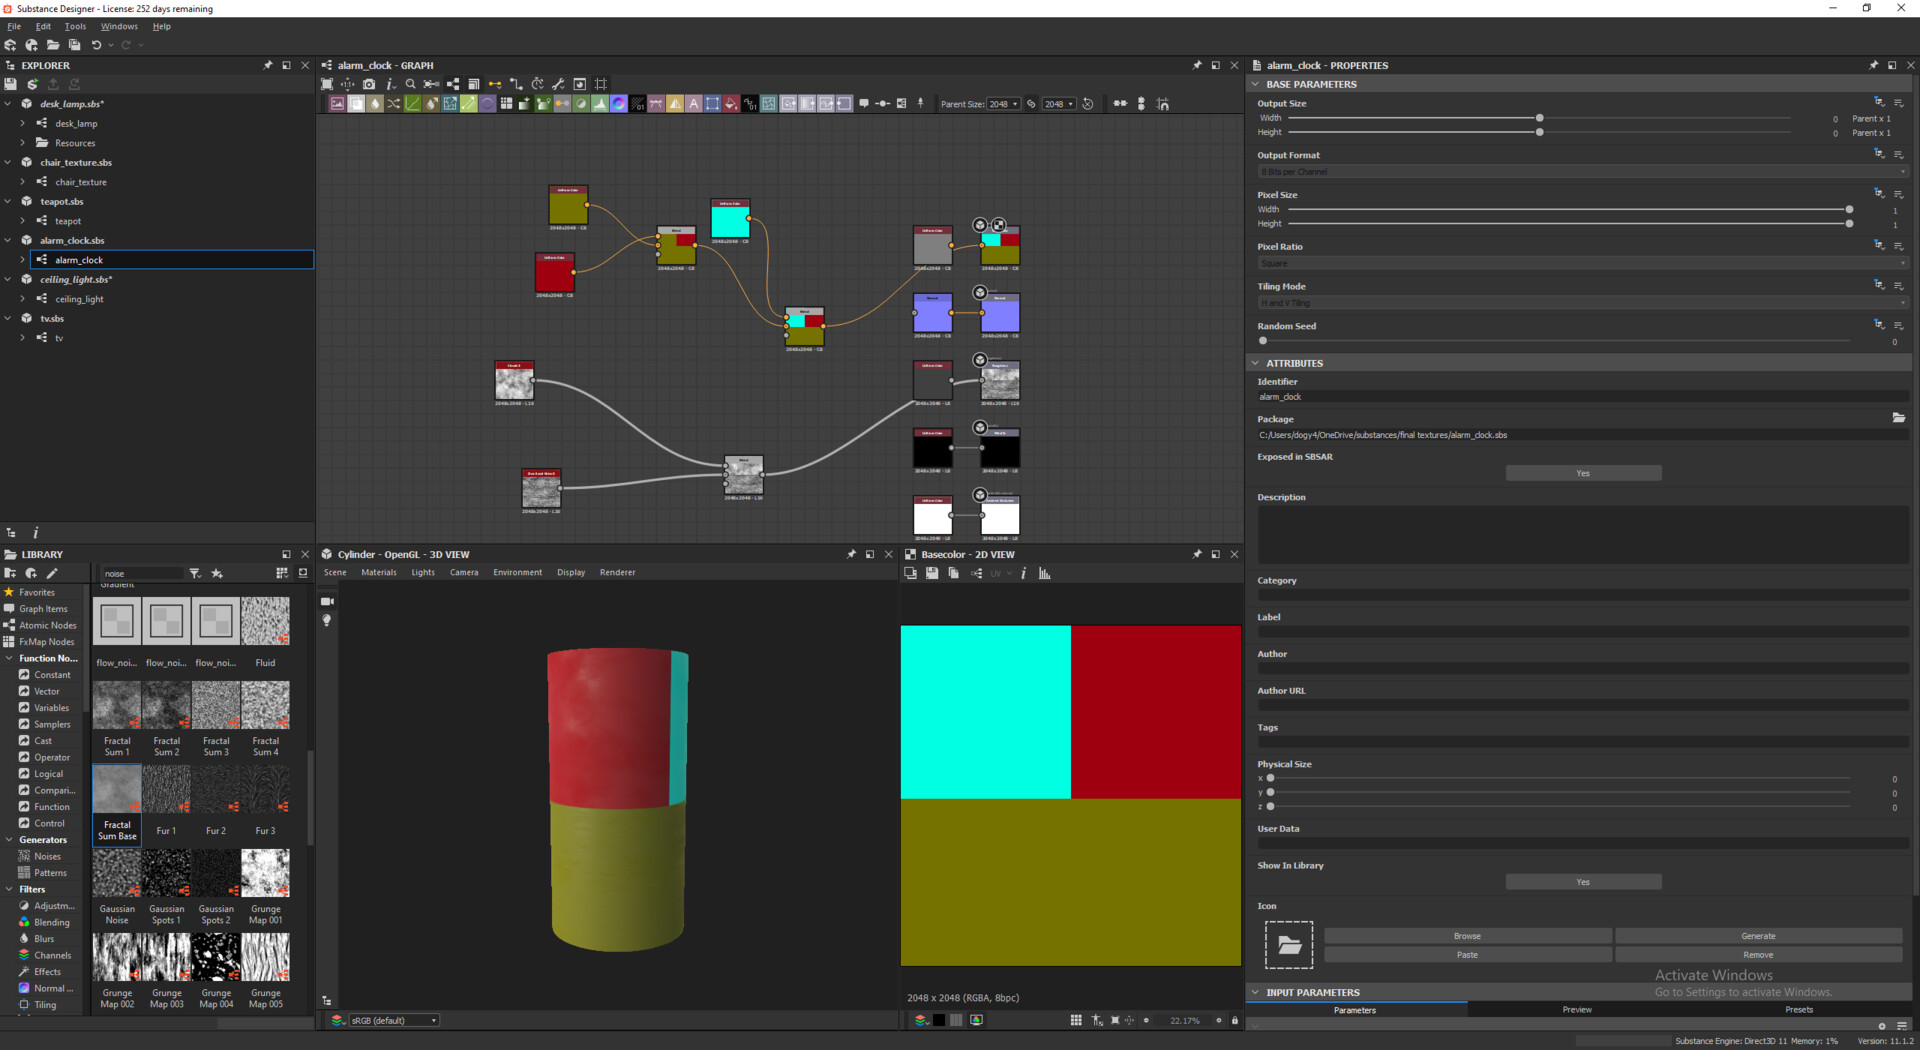Click the save image icon in 2D view toolbar
Image resolution: width=1920 pixels, height=1050 pixels.
(931, 574)
